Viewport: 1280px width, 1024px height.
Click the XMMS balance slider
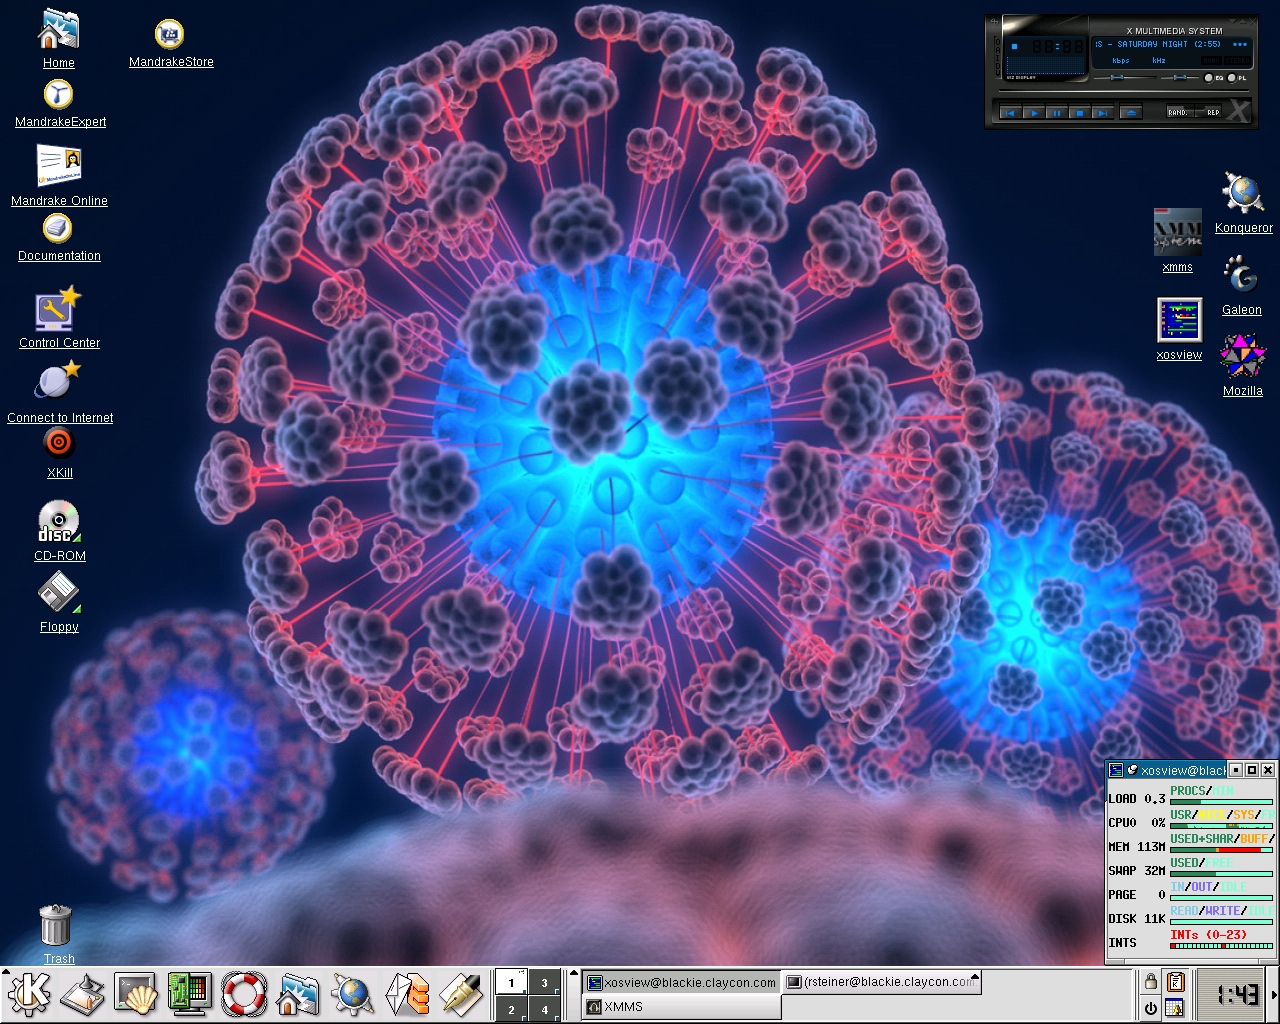click(1180, 78)
